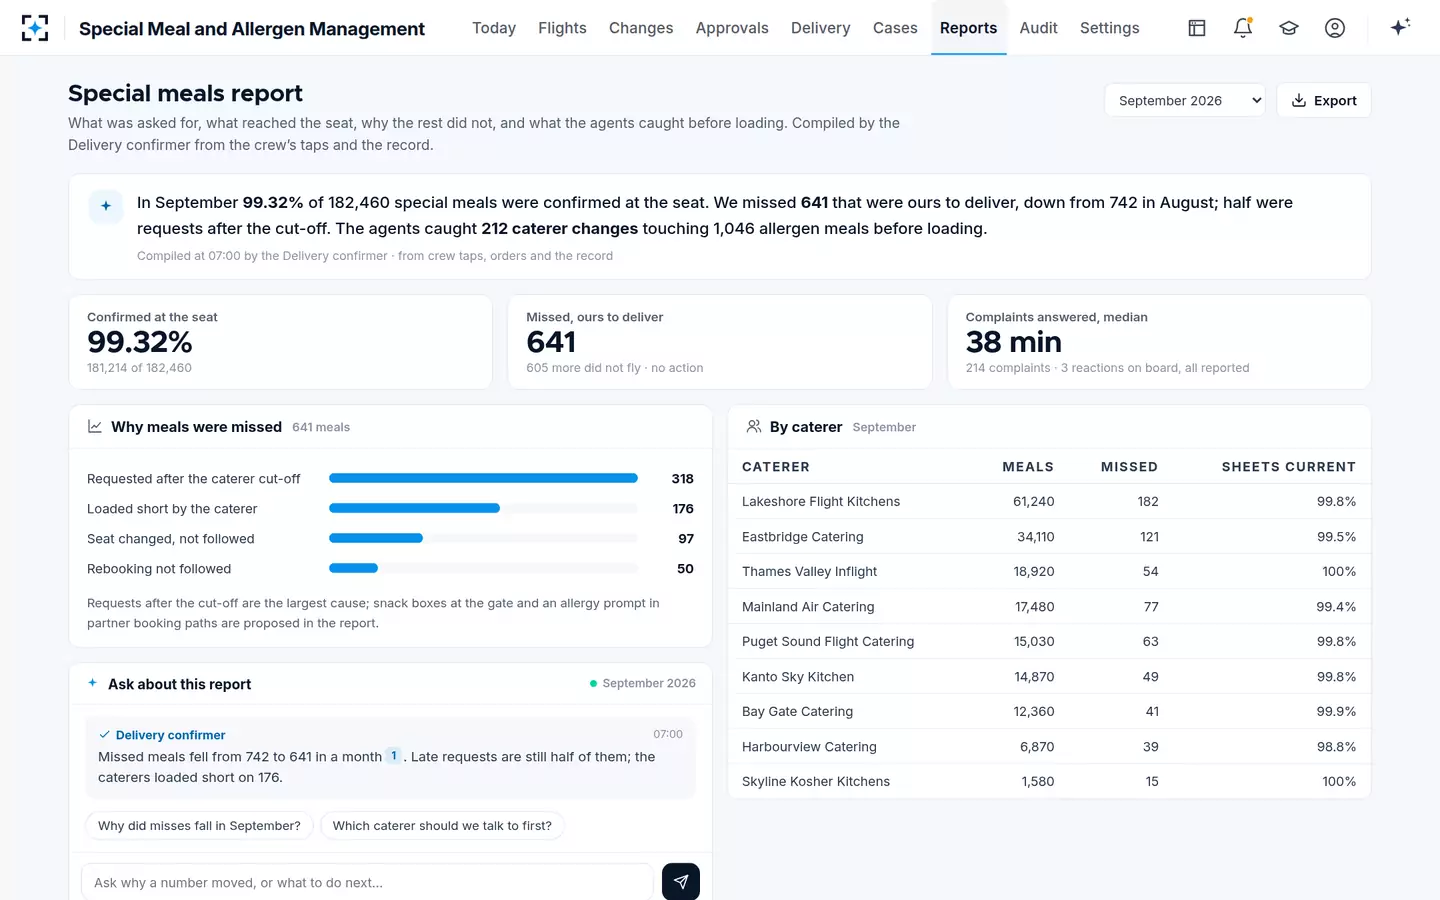Click the people icon beside By caterer

coord(754,427)
